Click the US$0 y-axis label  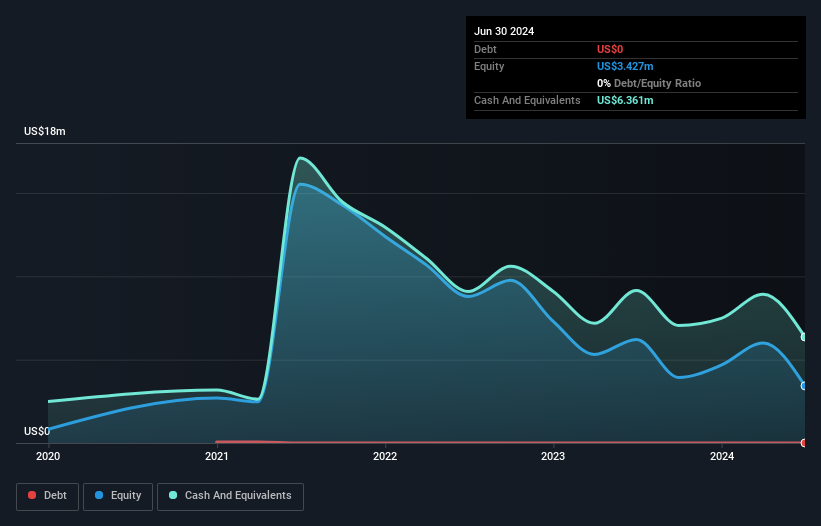[x=37, y=431]
